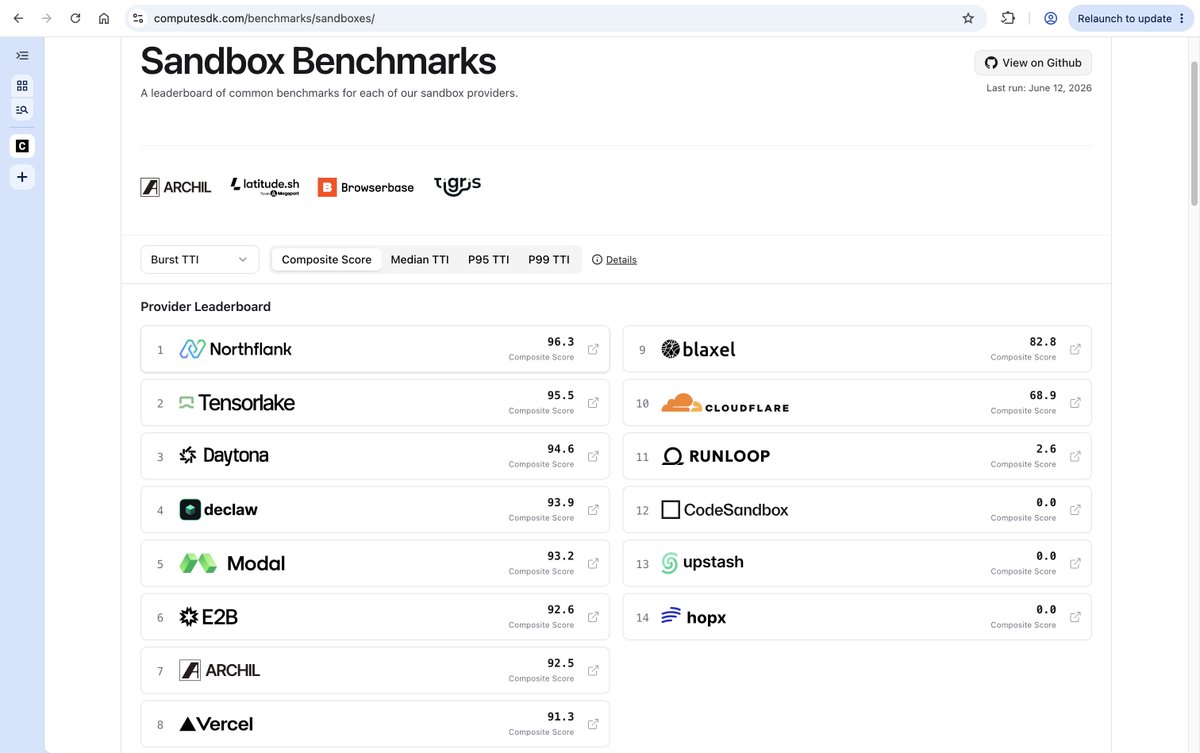Click the Northflank logo in rank 1
The image size is (1200, 753).
pyautogui.click(x=235, y=349)
